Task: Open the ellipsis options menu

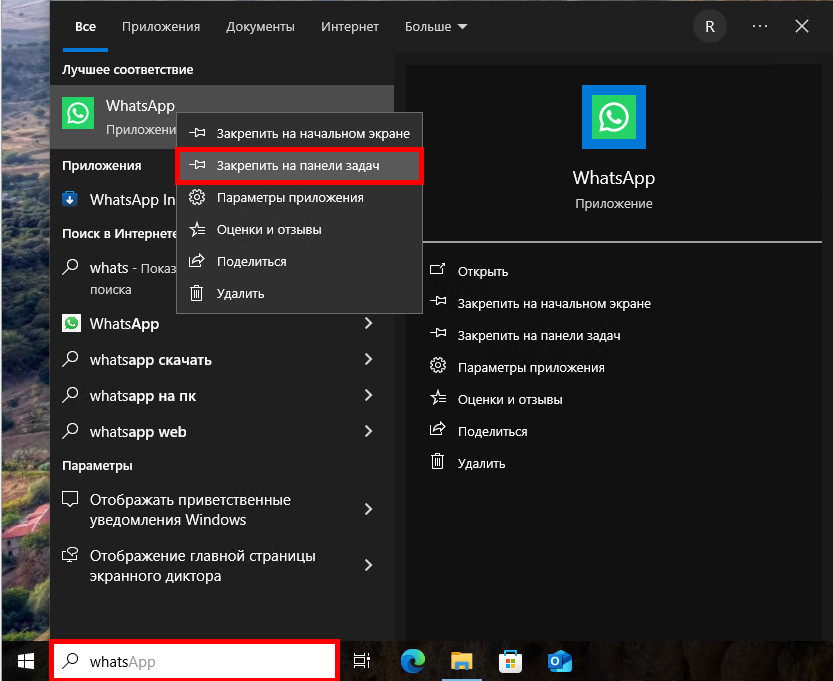Action: click(x=757, y=27)
